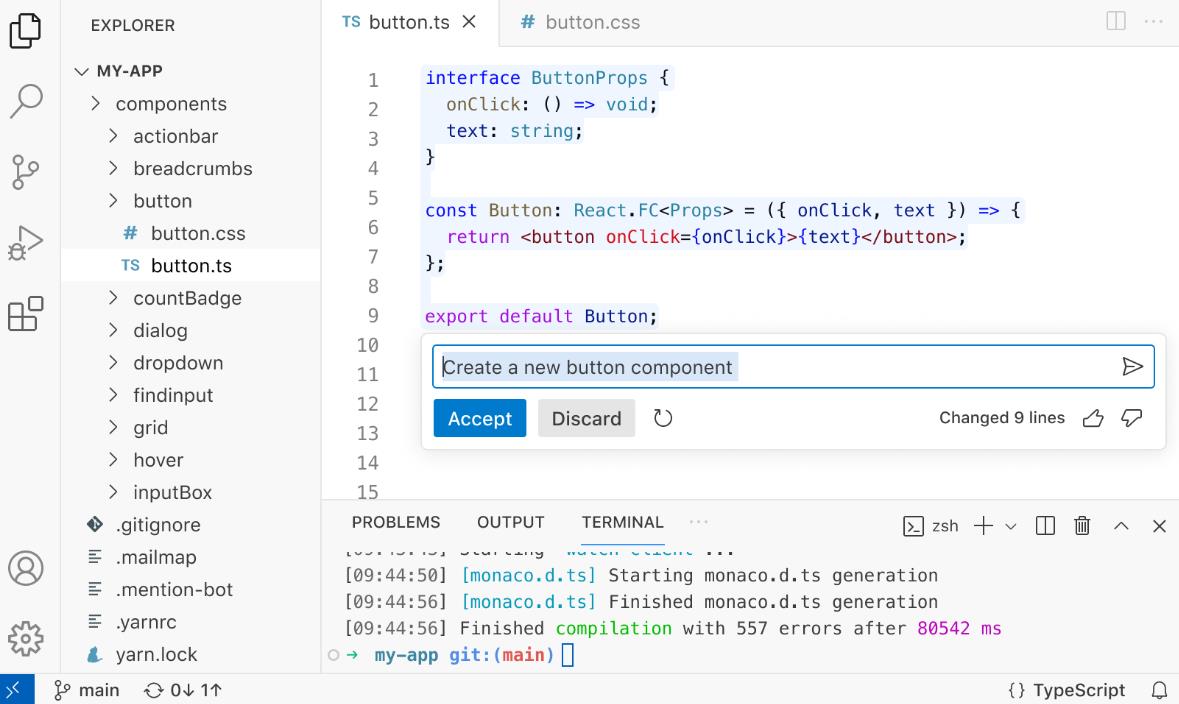This screenshot has width=1179, height=704.
Task: Kill the terminal with trash icon
Action: tap(1082, 526)
